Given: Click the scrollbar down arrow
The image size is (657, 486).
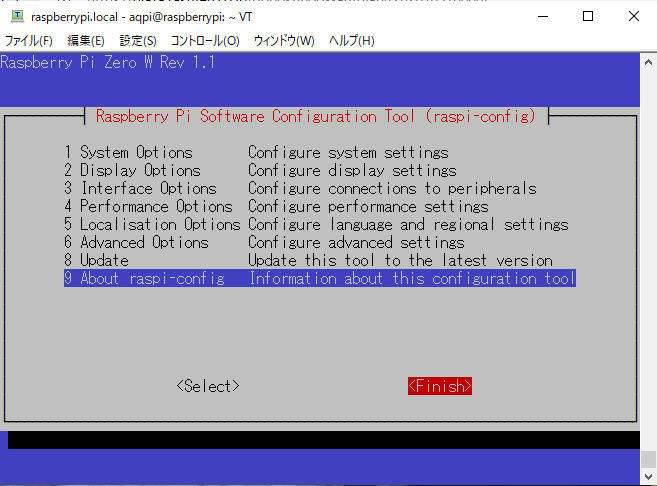Looking at the screenshot, I should (x=648, y=477).
